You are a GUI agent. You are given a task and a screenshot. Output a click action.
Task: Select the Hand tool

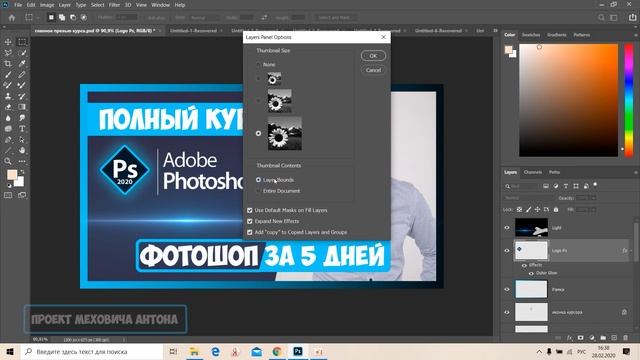click(x=22, y=150)
